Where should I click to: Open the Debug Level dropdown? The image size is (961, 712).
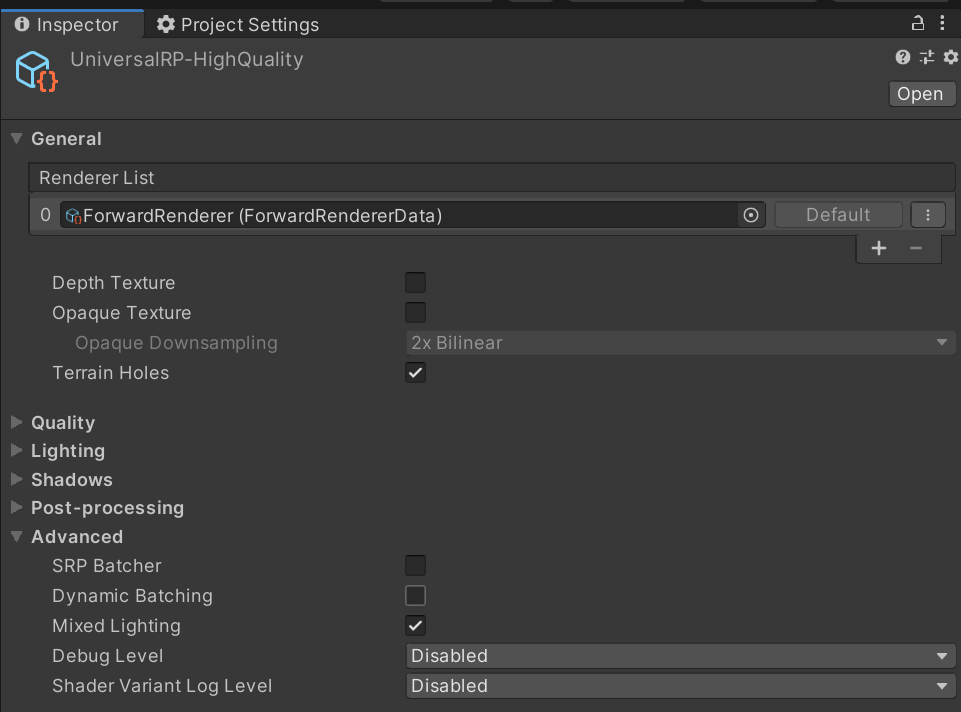click(680, 656)
